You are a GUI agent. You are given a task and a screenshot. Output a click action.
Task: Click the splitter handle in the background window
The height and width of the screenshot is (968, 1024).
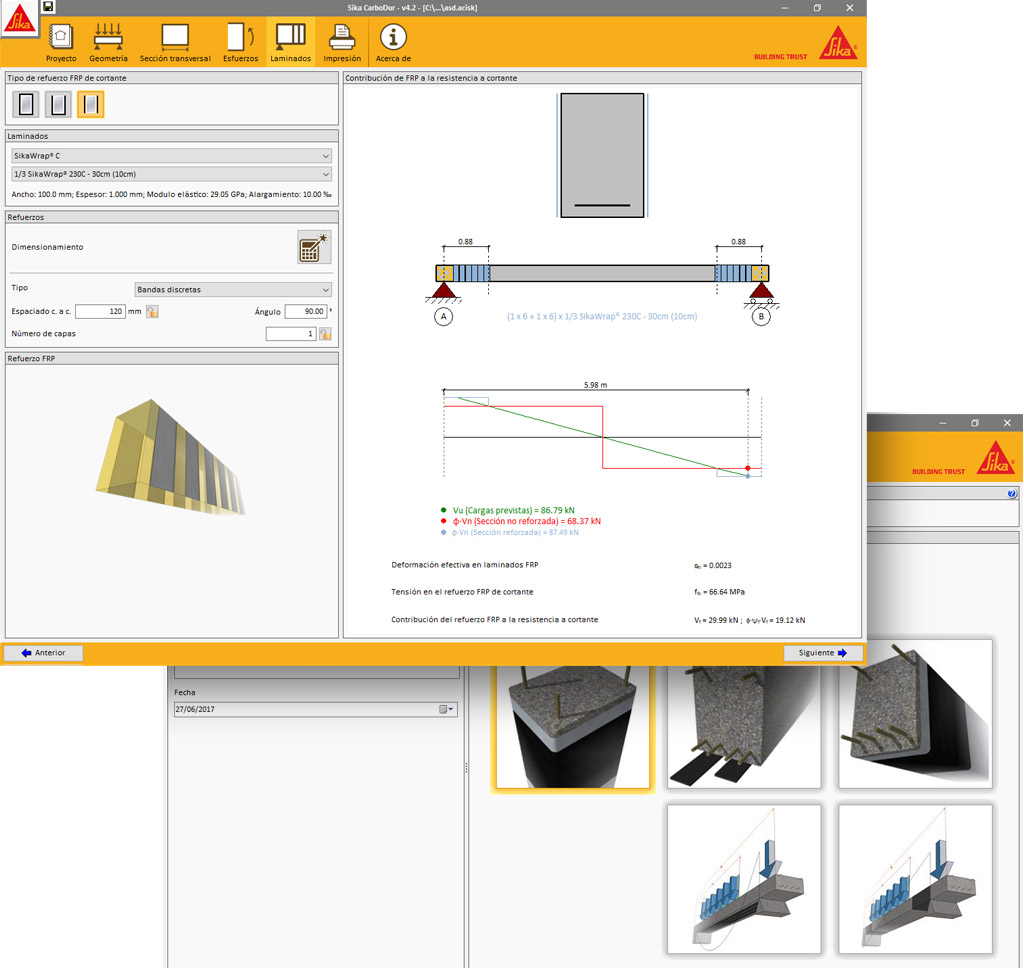pyautogui.click(x=466, y=768)
